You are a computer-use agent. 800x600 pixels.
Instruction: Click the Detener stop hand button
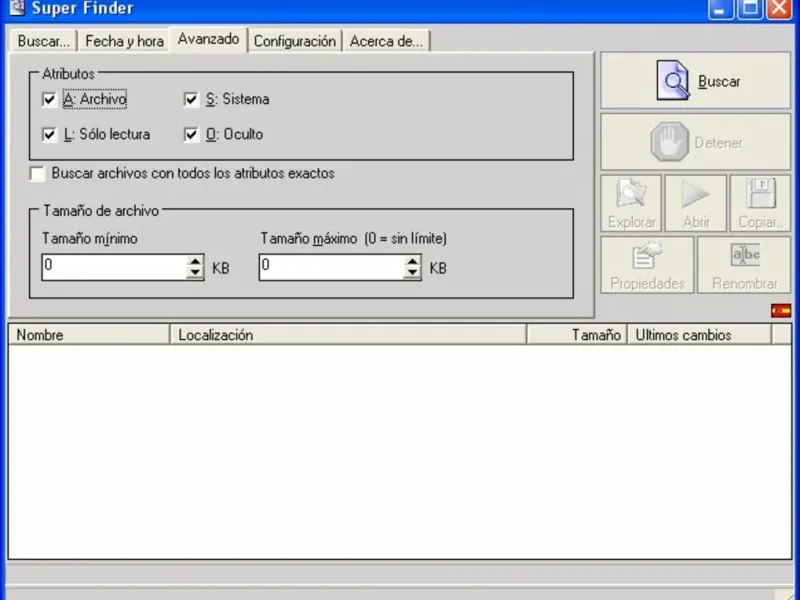click(x=695, y=142)
